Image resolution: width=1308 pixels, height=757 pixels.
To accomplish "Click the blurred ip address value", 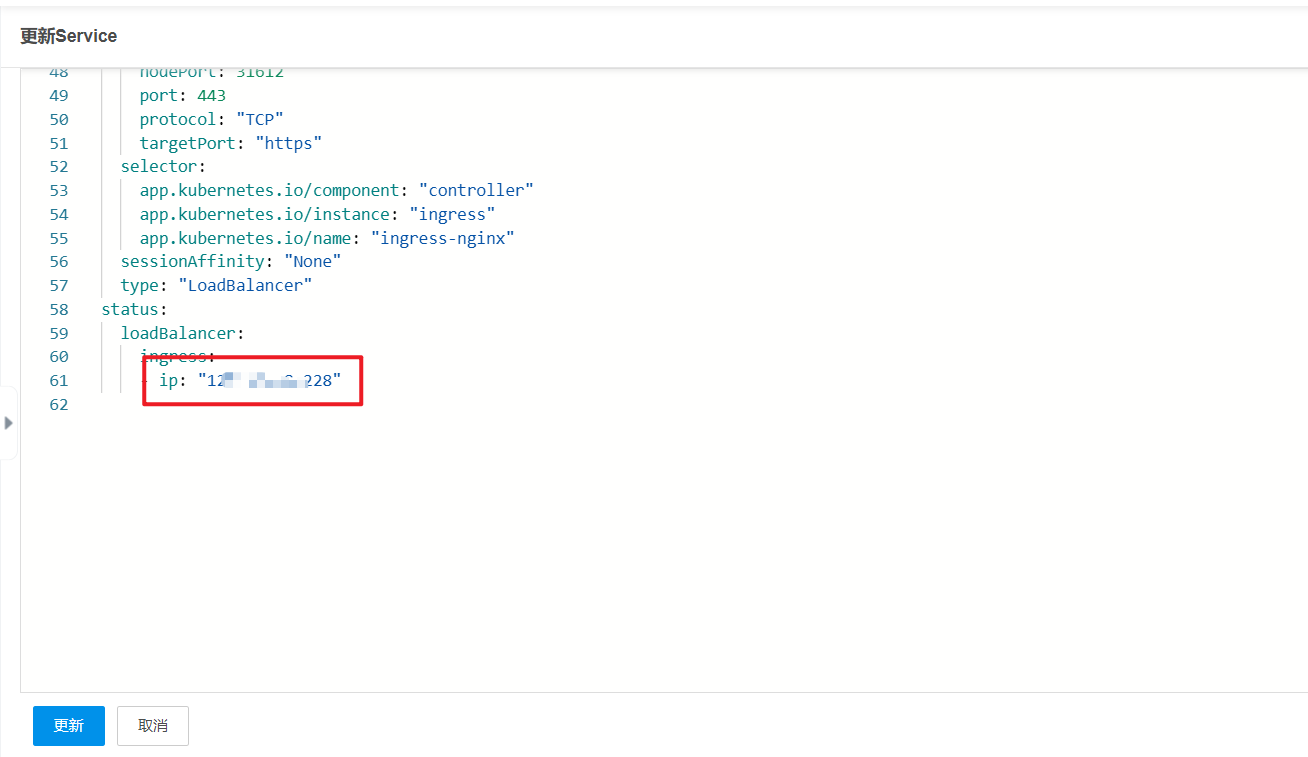I will pyautogui.click(x=270, y=380).
